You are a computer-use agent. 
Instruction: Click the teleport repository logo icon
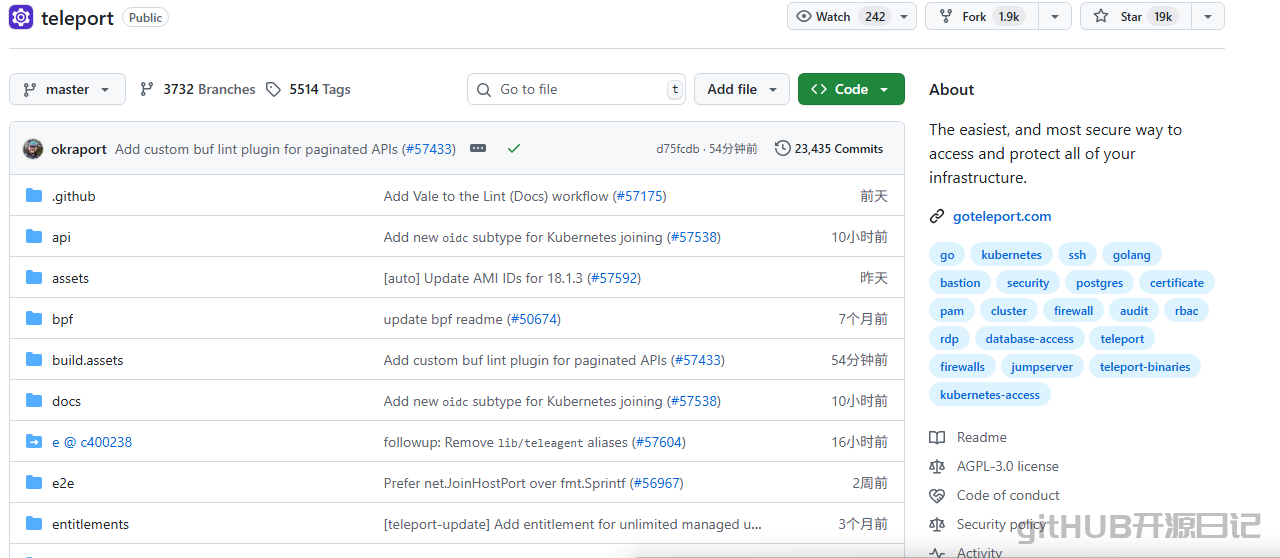(21, 17)
